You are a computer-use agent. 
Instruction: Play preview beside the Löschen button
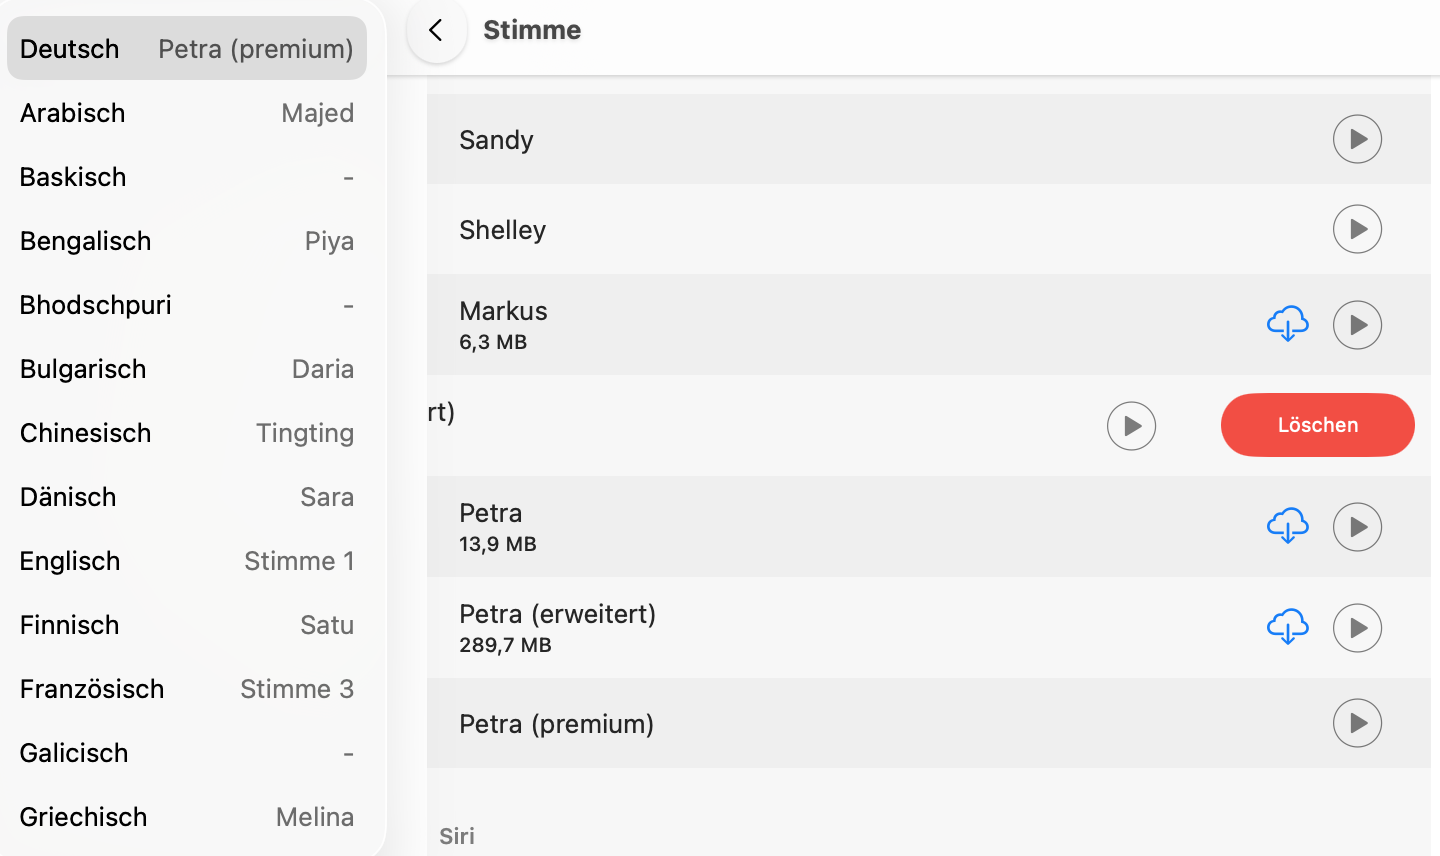(x=1131, y=426)
